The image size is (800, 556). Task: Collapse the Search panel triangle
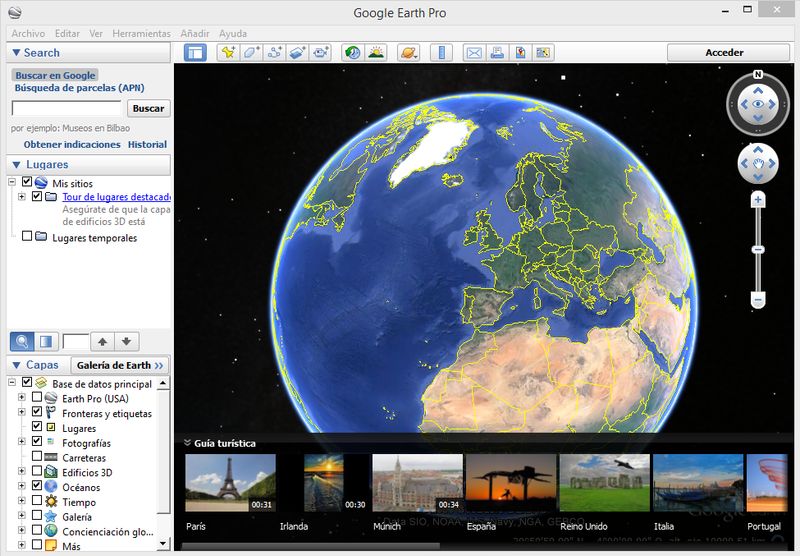point(16,53)
